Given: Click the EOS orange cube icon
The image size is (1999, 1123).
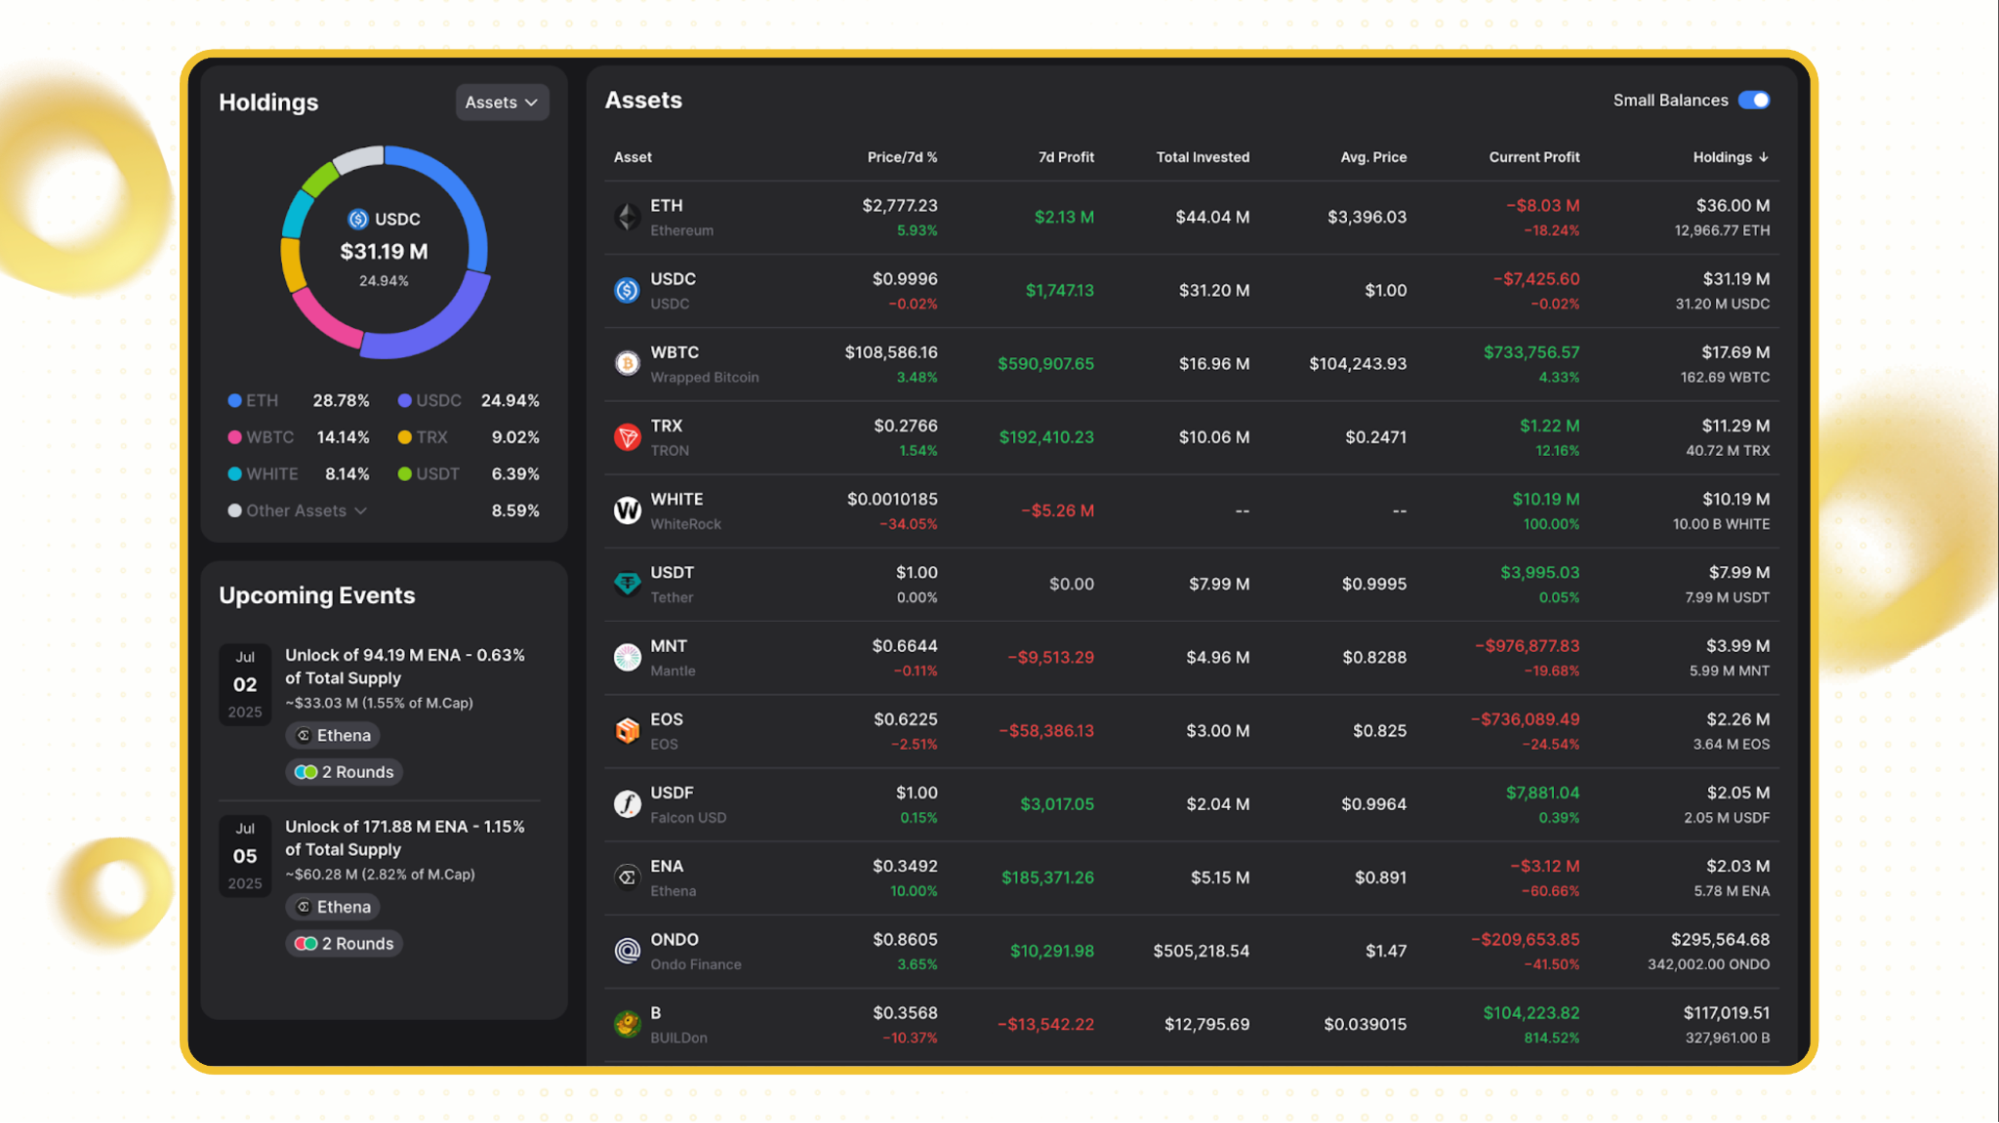Looking at the screenshot, I should tap(627, 731).
